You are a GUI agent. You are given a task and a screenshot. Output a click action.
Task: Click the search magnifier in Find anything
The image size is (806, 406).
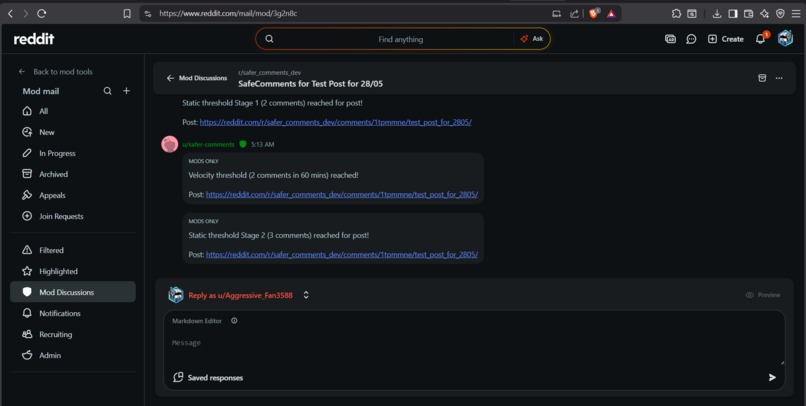click(269, 39)
